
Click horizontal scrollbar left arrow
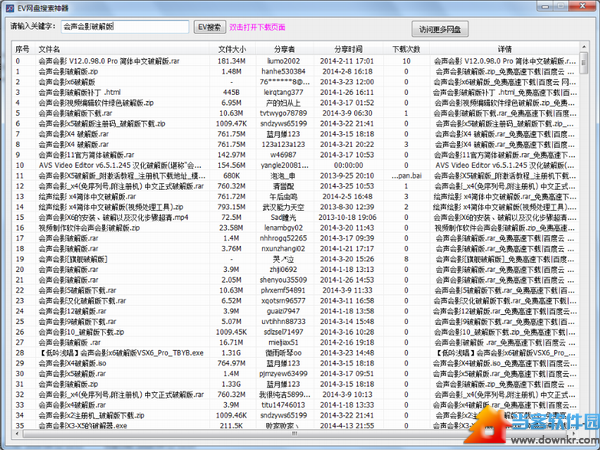point(16,433)
